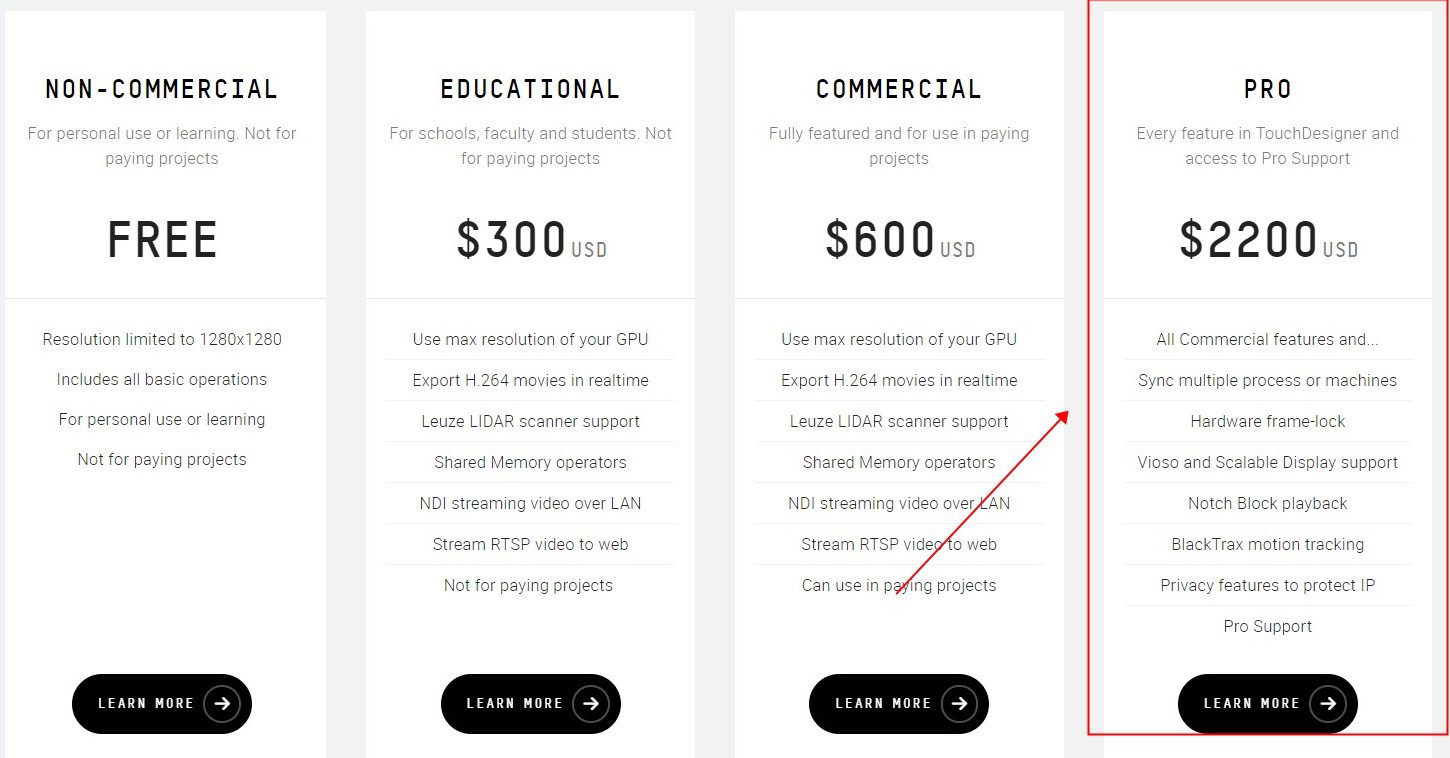
Task: Select the EDUCATIONAL plan heading
Action: 530,89
